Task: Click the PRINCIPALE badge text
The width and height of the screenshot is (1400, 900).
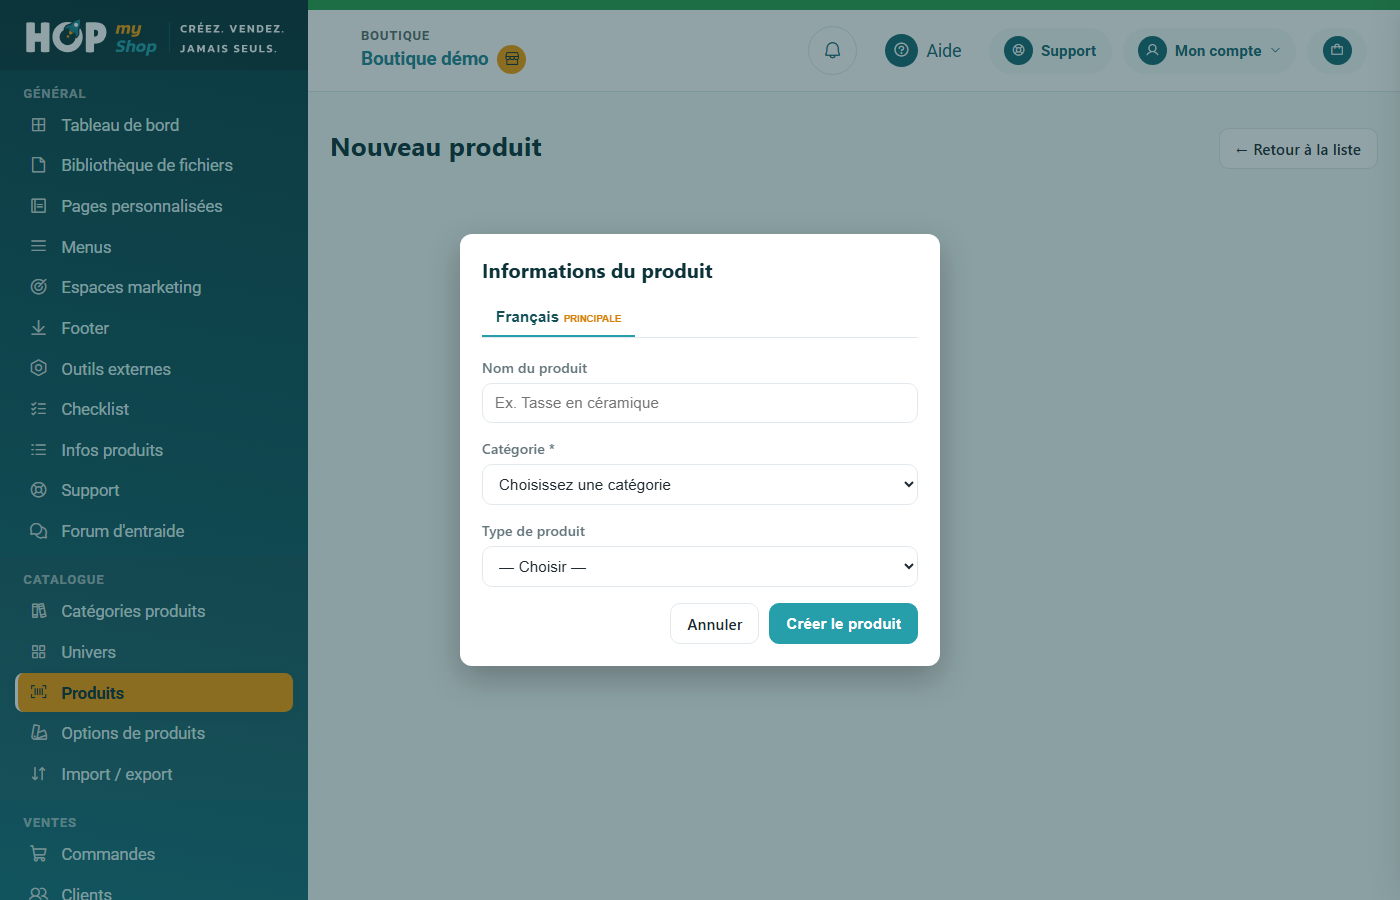Action: pos(592,318)
